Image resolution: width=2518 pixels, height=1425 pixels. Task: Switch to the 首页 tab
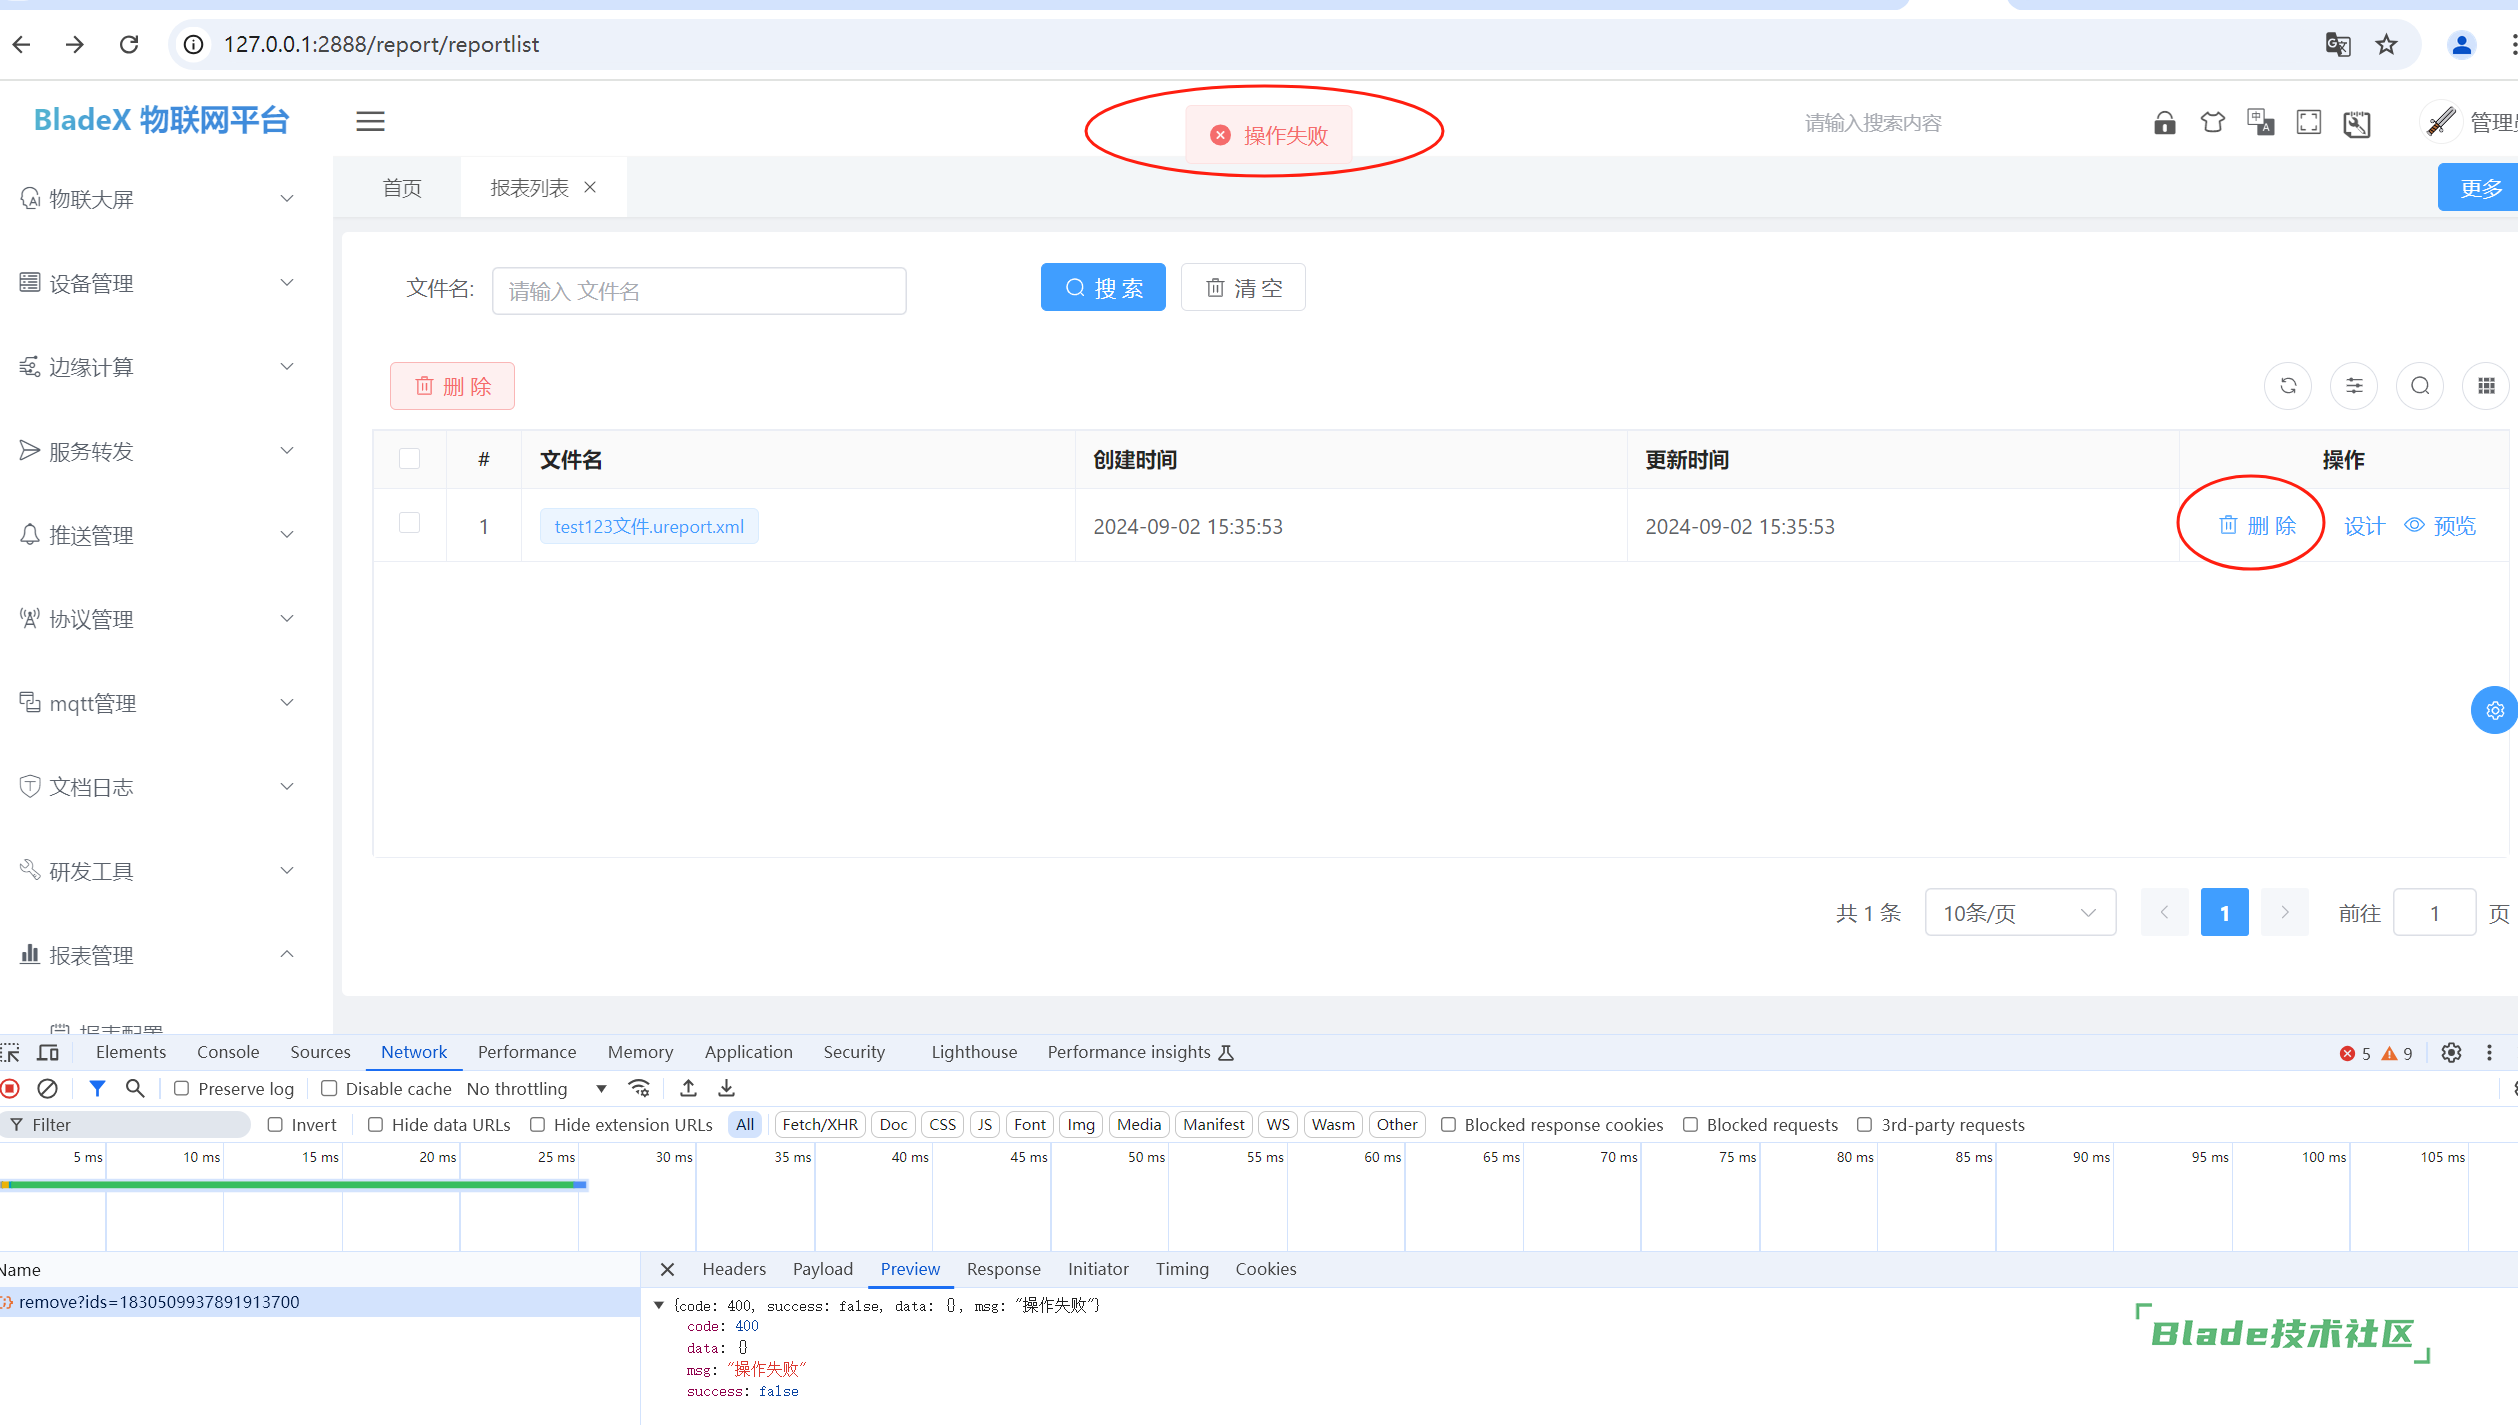(x=402, y=188)
